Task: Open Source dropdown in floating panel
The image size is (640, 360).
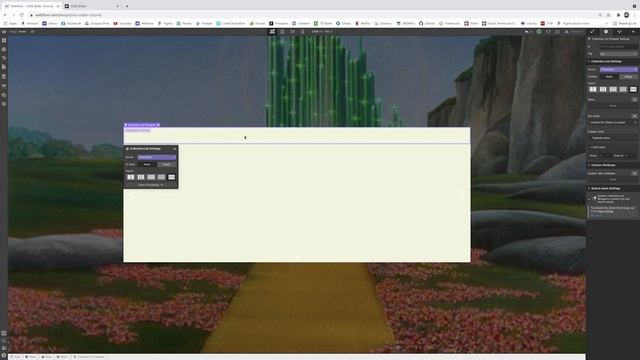Action: coord(157,157)
